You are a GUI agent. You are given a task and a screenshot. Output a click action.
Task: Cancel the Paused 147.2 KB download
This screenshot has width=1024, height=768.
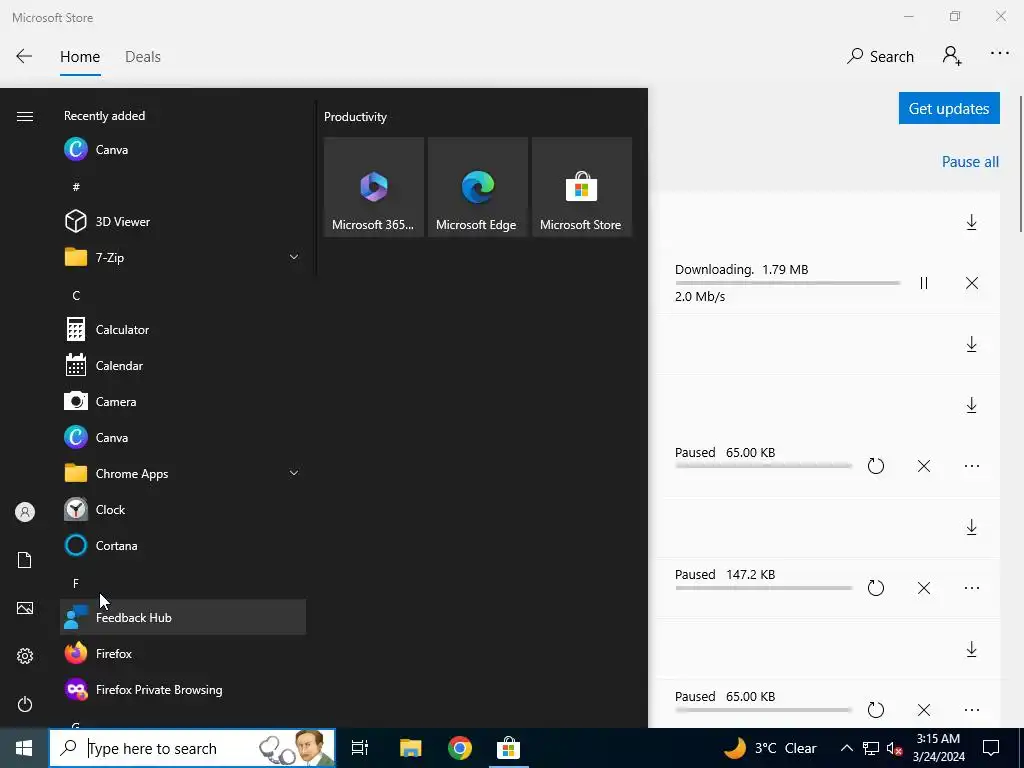(x=923, y=588)
